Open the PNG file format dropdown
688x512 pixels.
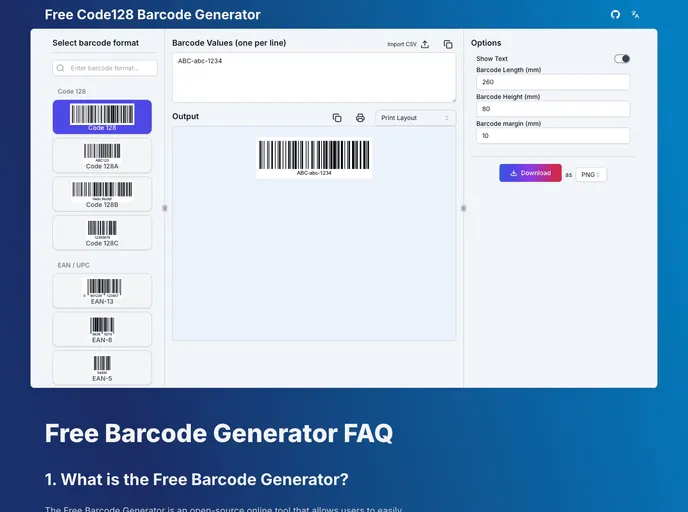(591, 175)
